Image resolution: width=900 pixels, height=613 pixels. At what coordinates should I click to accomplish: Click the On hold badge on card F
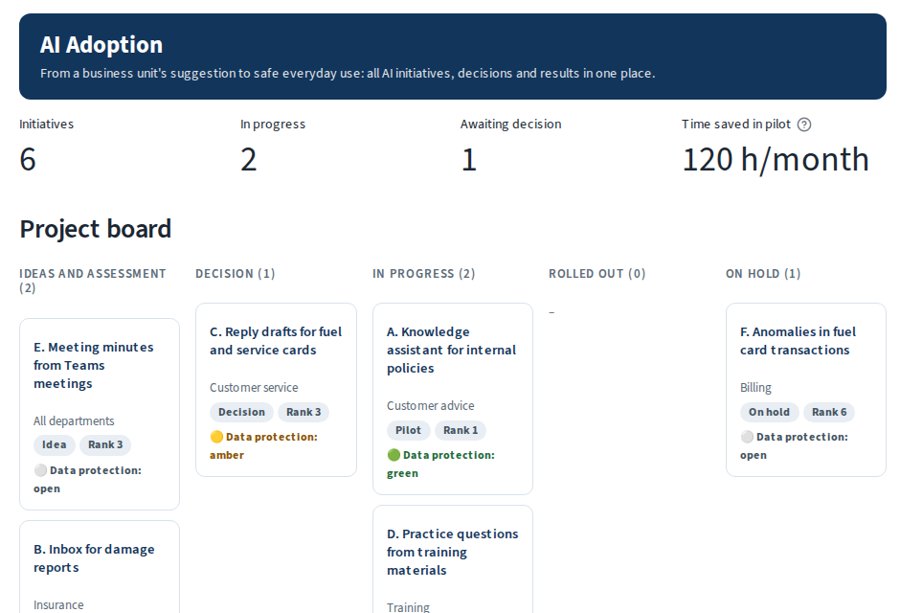click(x=769, y=412)
